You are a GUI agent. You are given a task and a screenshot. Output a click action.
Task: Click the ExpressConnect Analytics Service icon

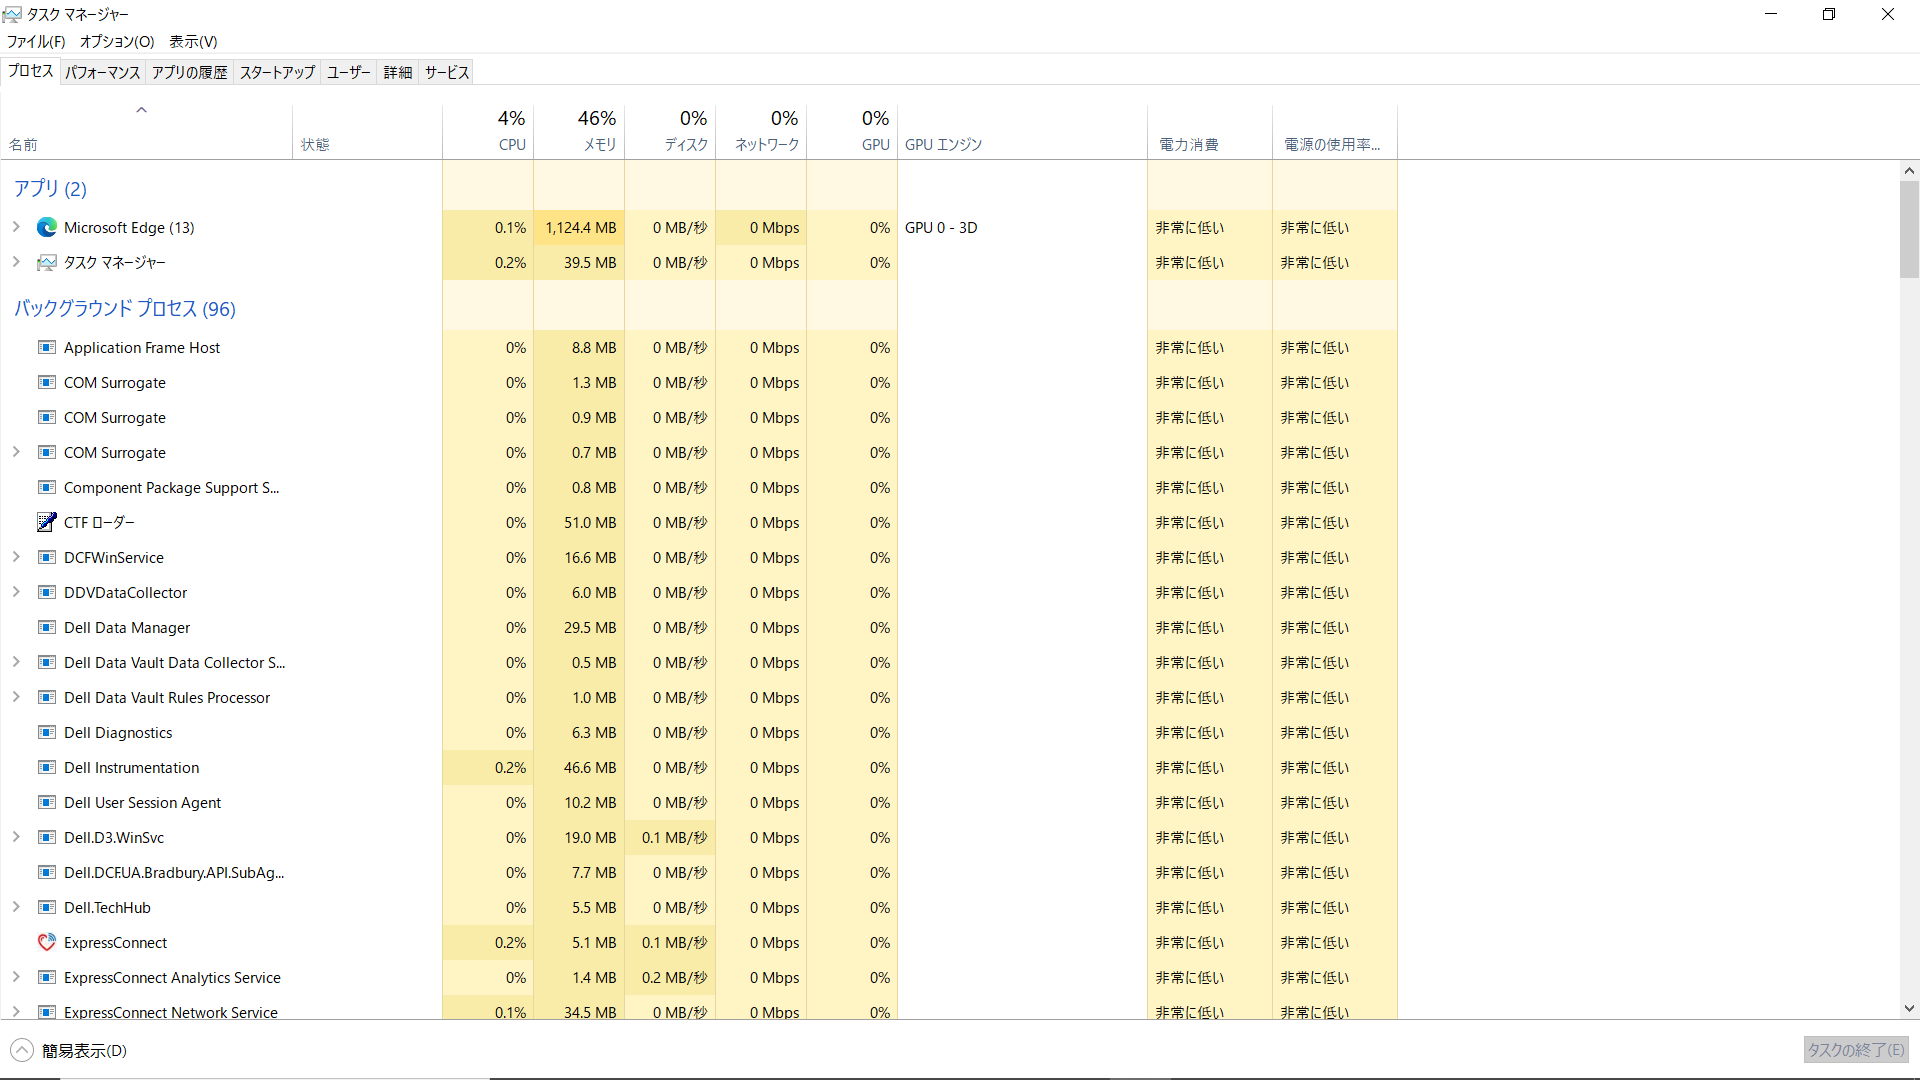click(47, 978)
